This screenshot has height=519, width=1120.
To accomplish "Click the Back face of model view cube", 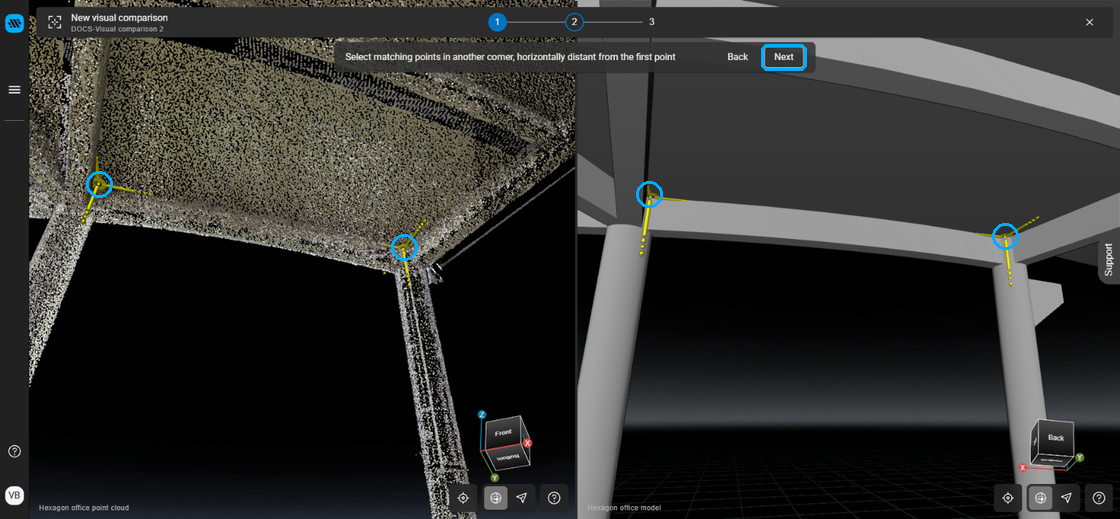I will [x=1056, y=438].
